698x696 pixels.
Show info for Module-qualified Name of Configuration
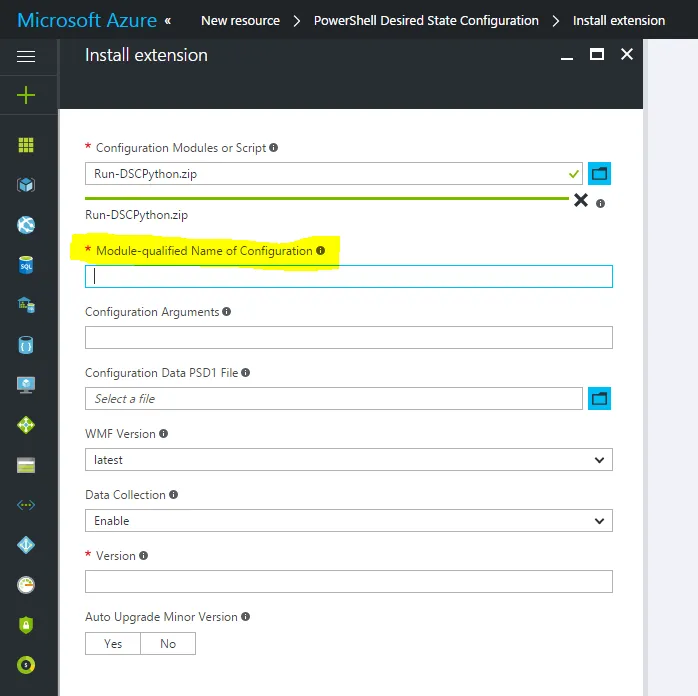pyautogui.click(x=321, y=251)
